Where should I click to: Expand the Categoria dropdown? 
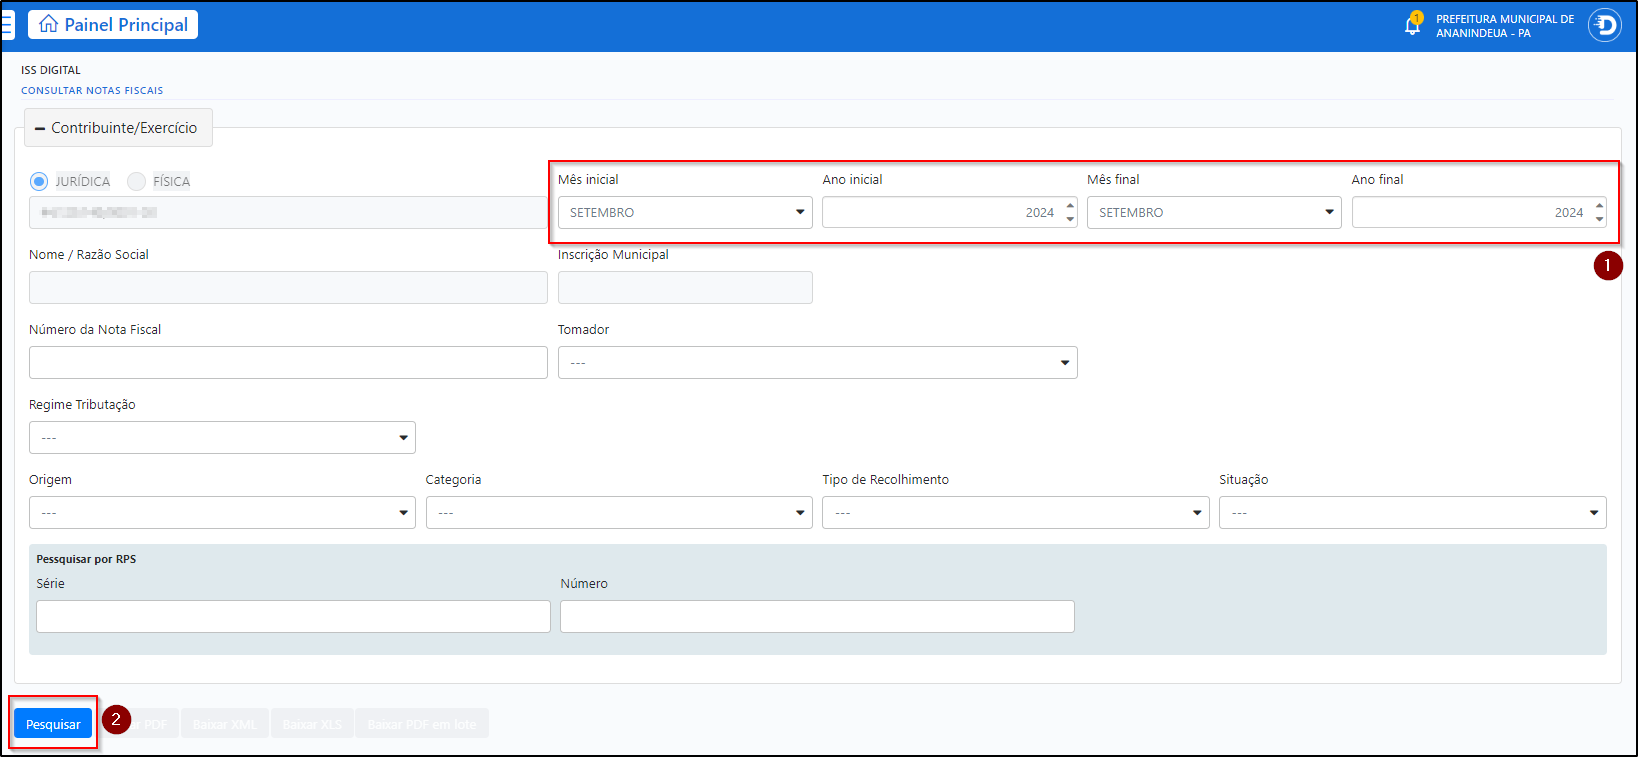[x=619, y=512]
